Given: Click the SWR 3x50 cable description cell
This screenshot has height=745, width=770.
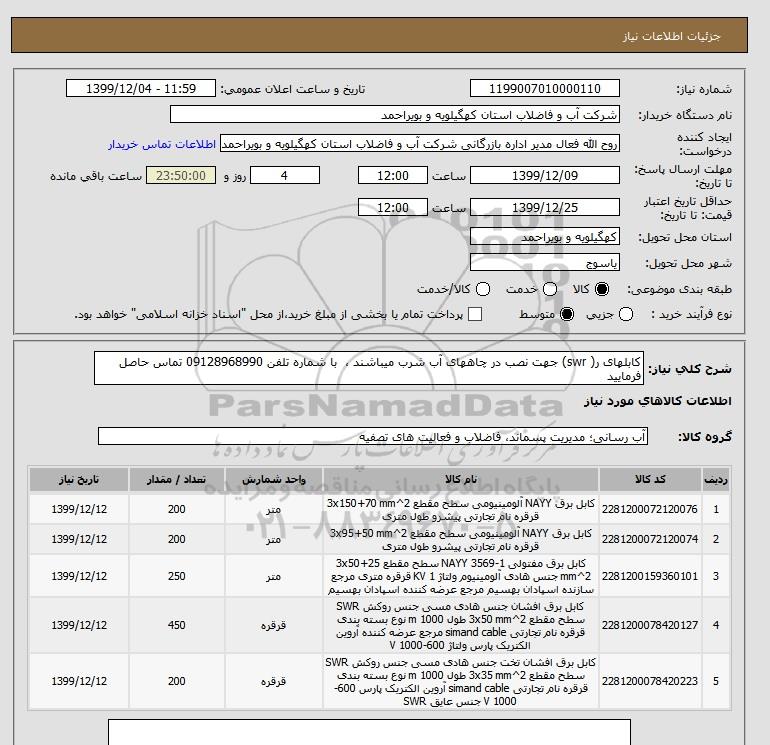Looking at the screenshot, I should click(x=461, y=625).
